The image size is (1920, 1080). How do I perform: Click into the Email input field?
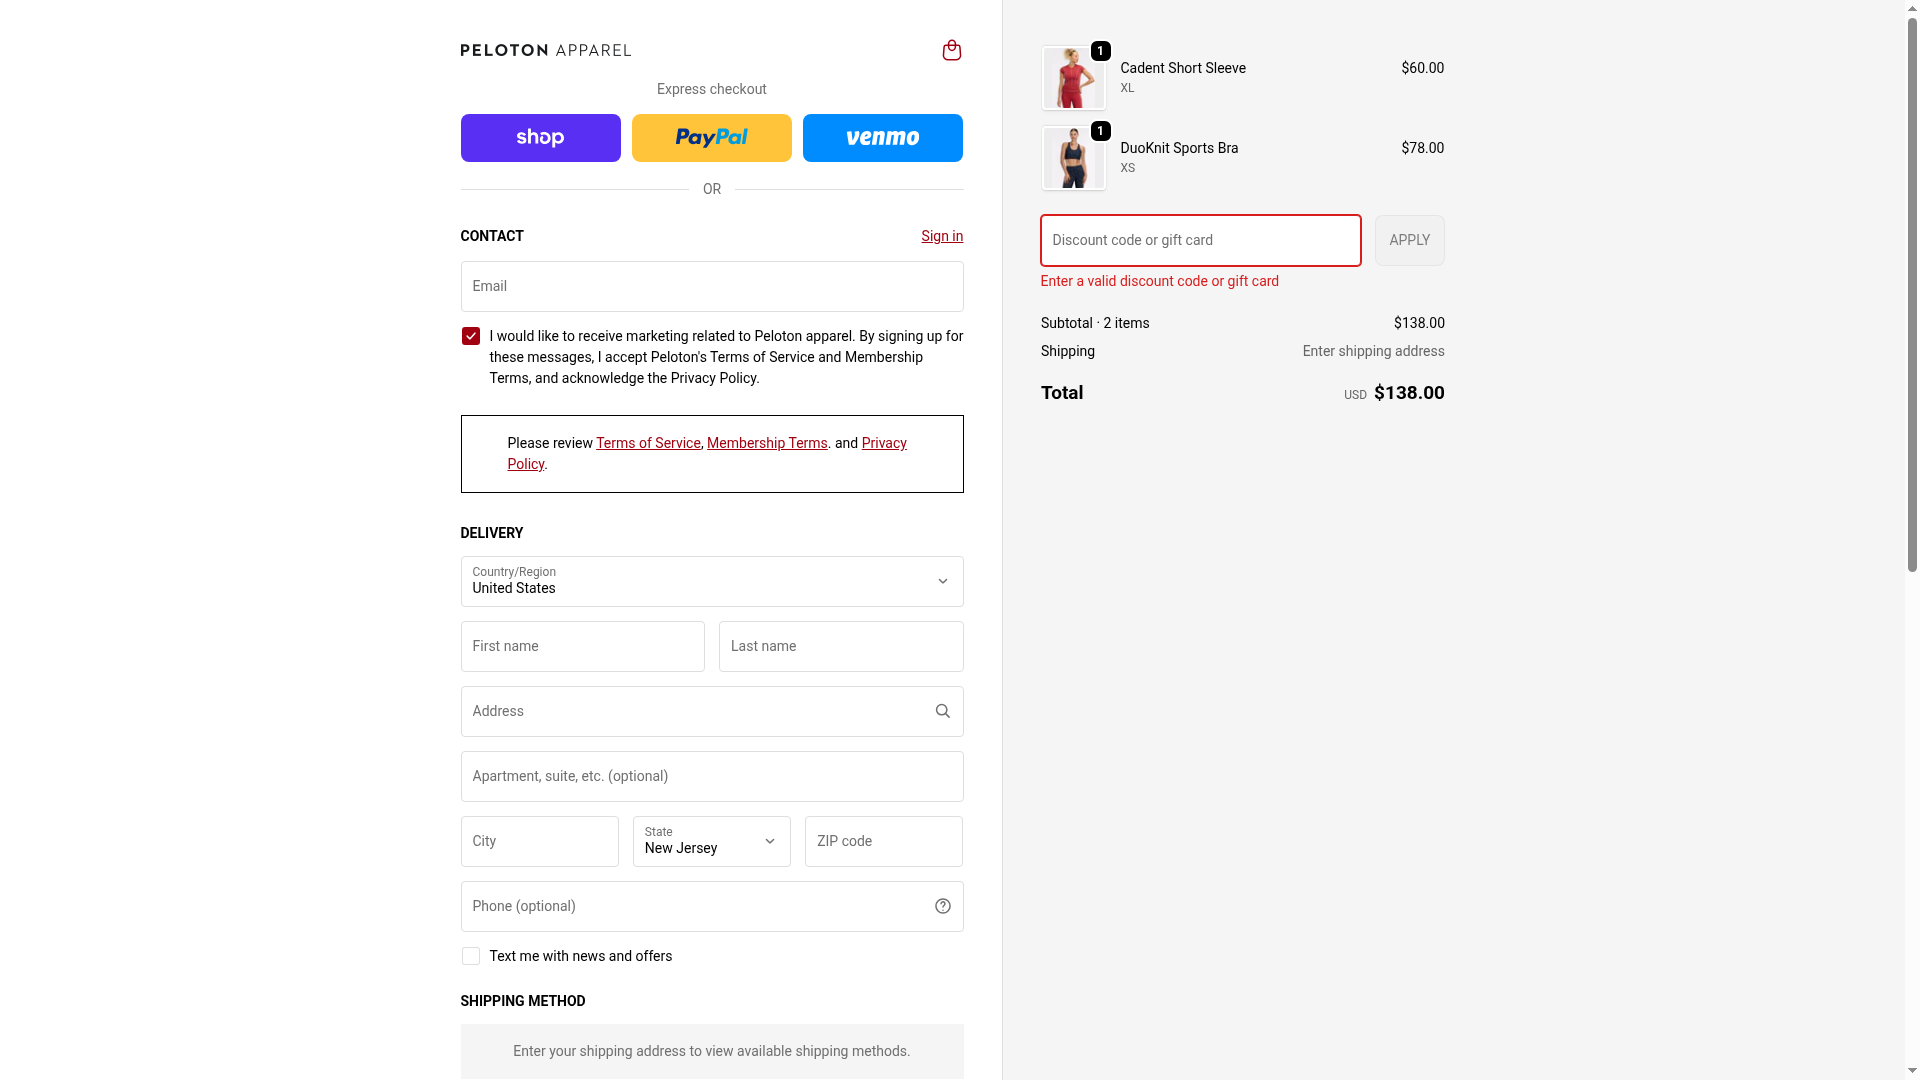pos(711,286)
